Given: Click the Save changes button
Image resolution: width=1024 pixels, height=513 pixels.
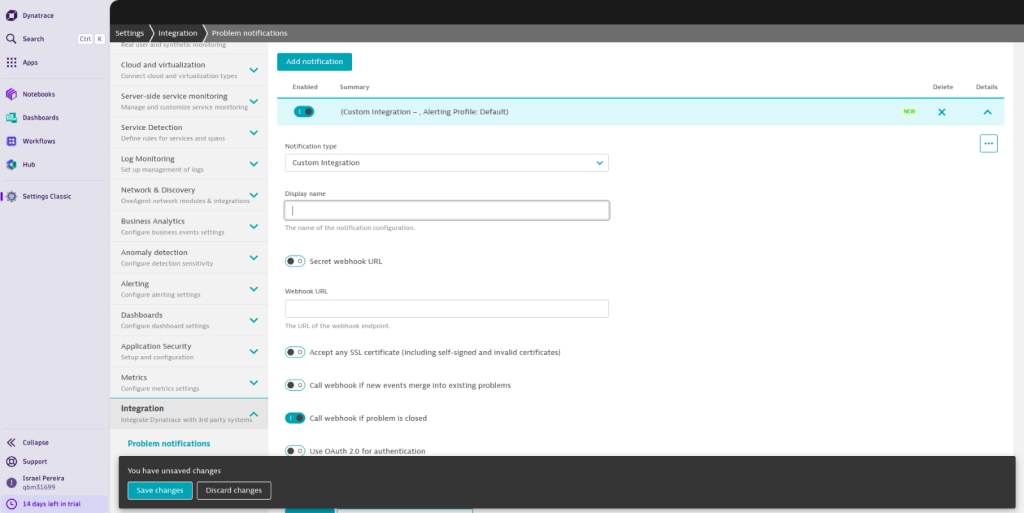Looking at the screenshot, I should pyautogui.click(x=159, y=490).
